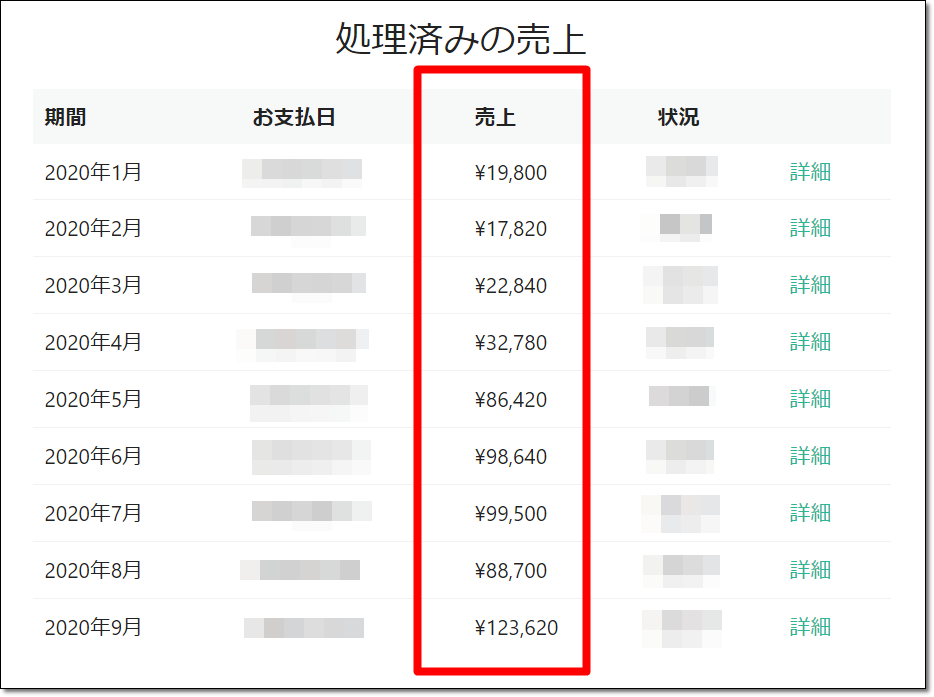
Task: Open 詳細 link for 2020年7月
Action: coord(810,513)
